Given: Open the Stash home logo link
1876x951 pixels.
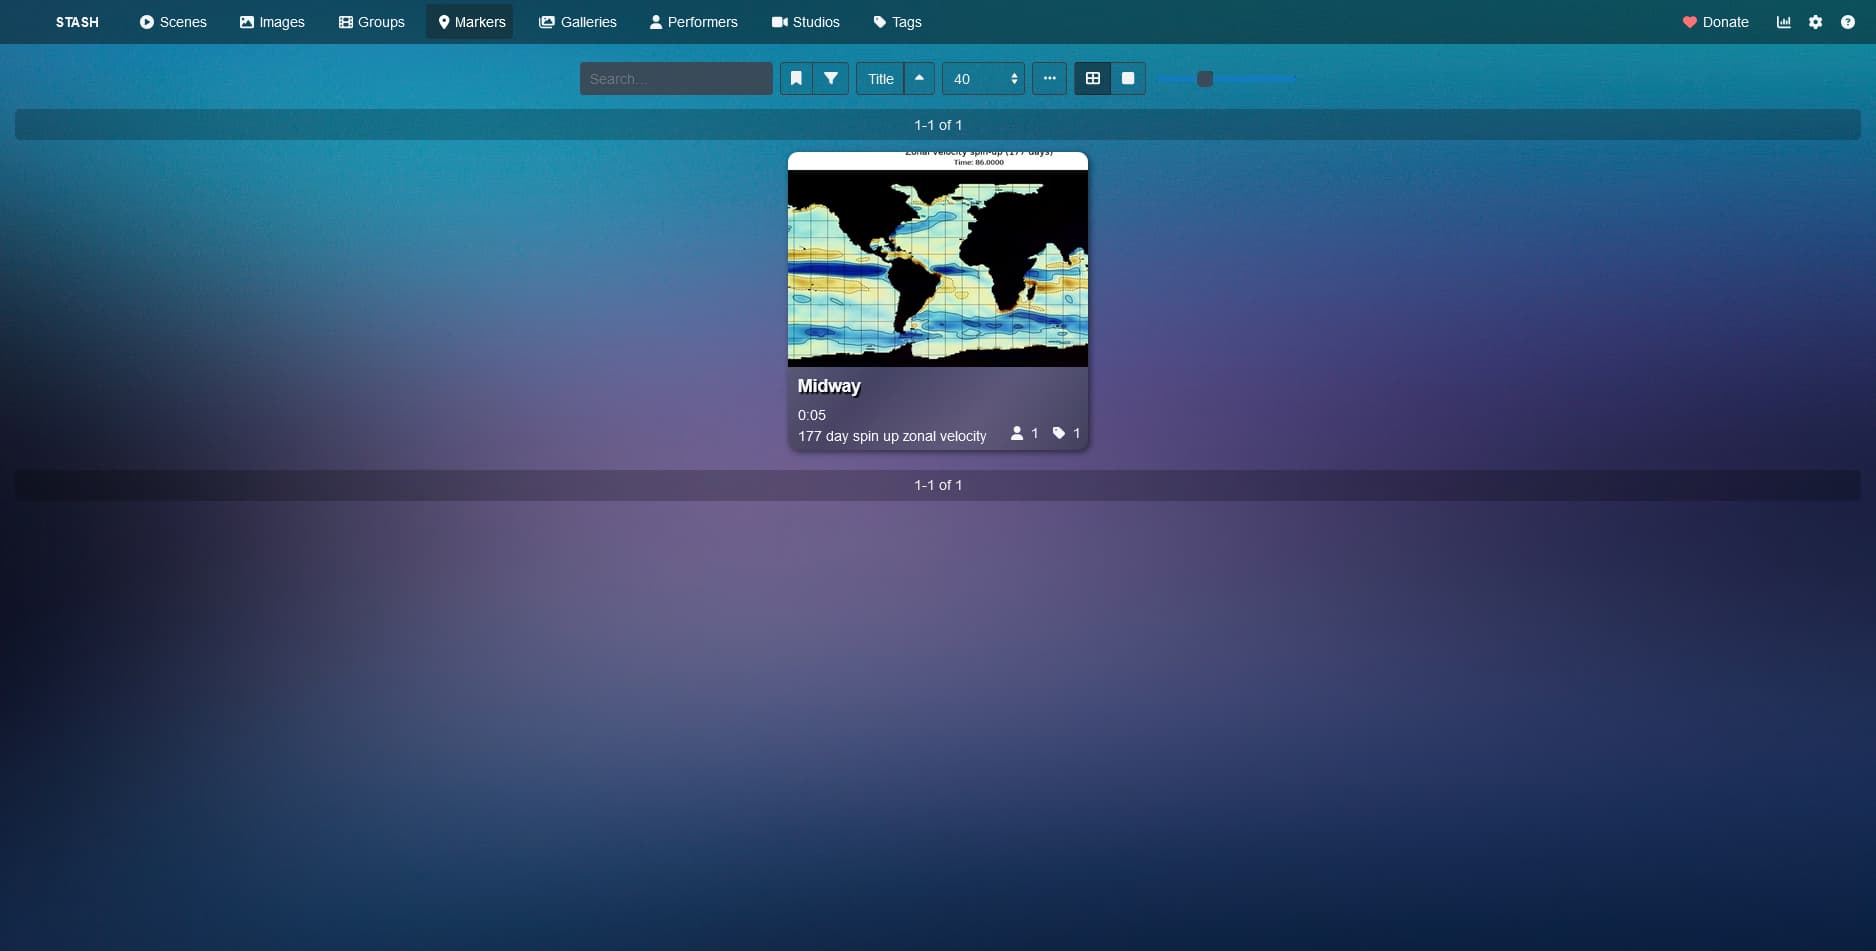Looking at the screenshot, I should tap(77, 22).
